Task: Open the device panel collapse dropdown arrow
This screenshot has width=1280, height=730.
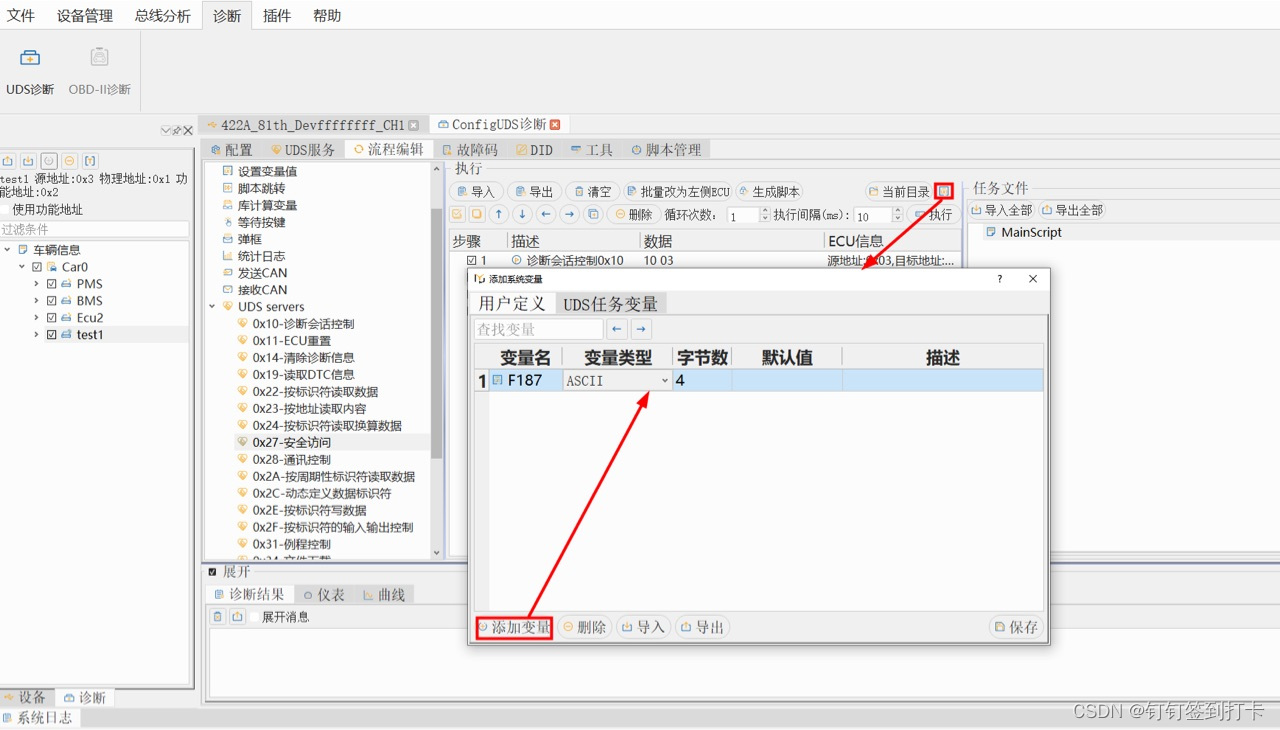Action: tap(165, 130)
